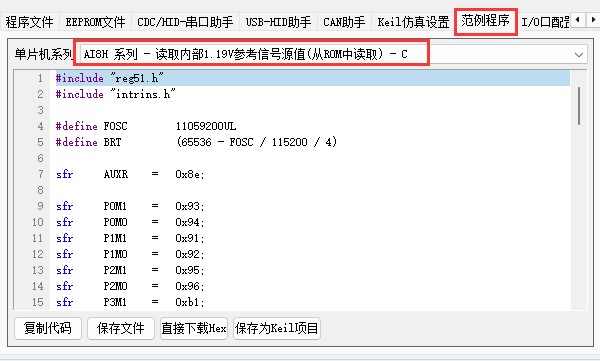Click line number 8 in the gutter

coord(40,190)
